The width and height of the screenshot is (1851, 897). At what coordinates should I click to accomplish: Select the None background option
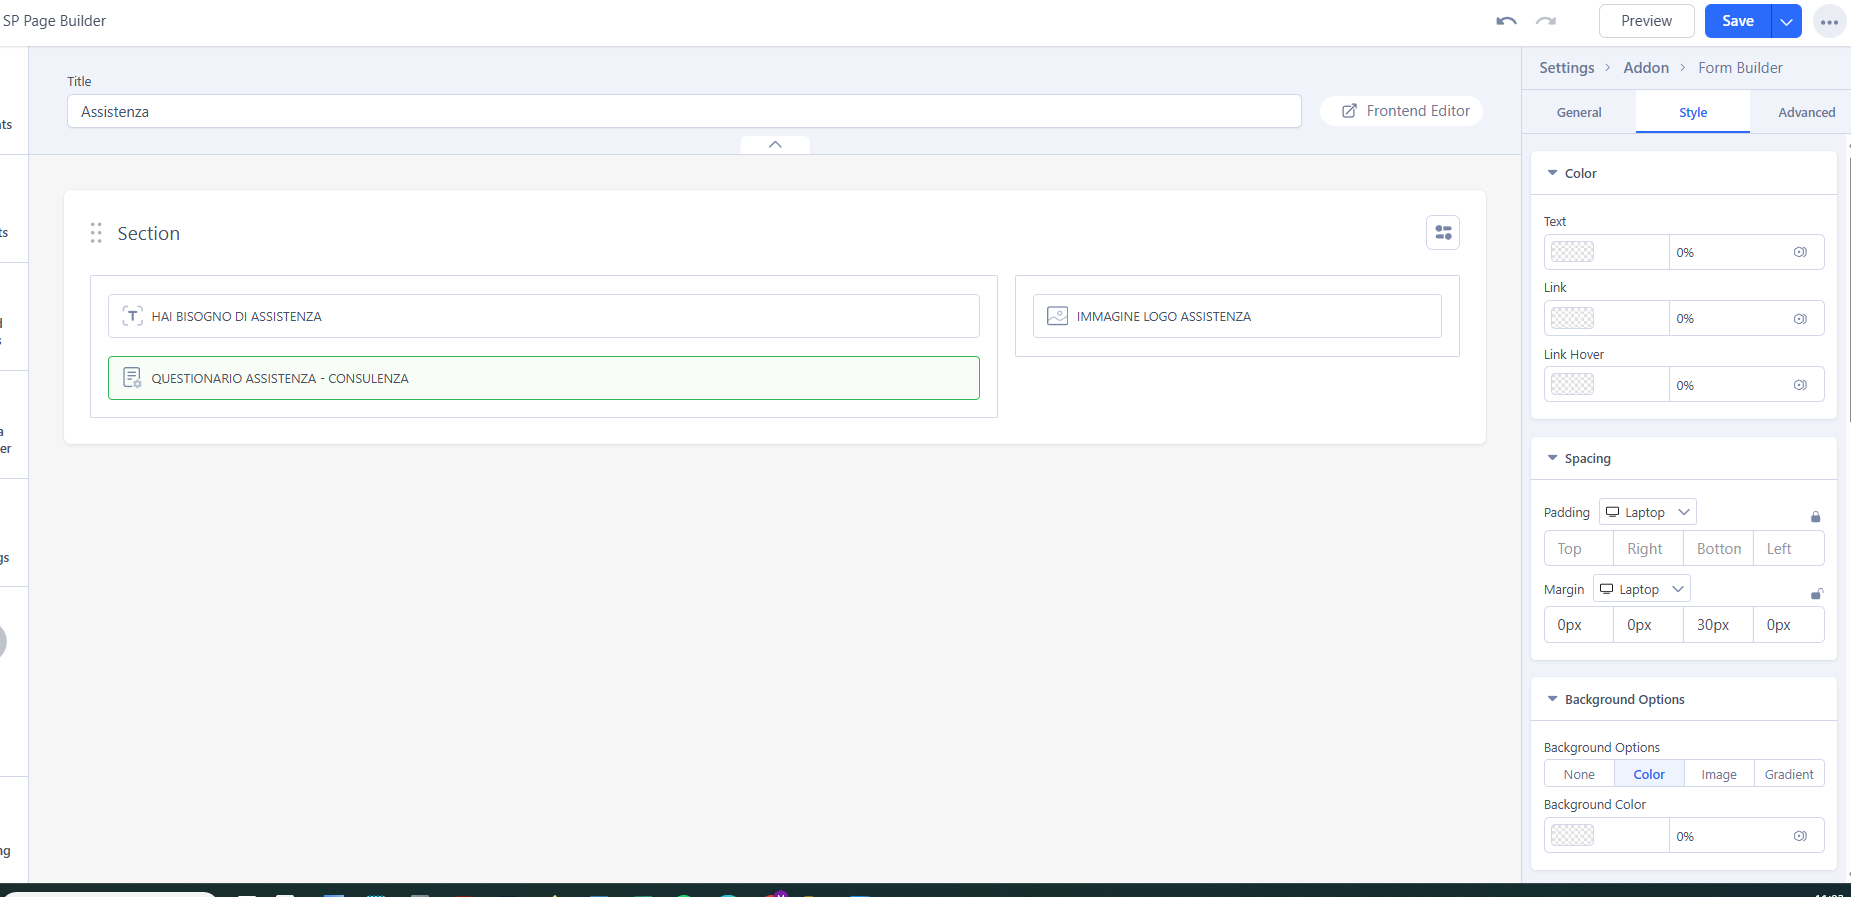1579,774
